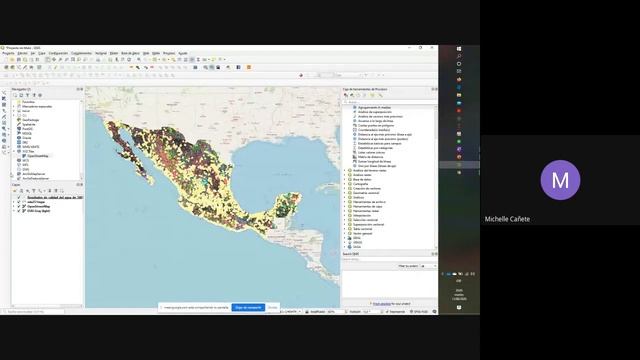Click the filter icon in Navegador panel
Viewport: 640px width, 360px height.
(27, 95)
